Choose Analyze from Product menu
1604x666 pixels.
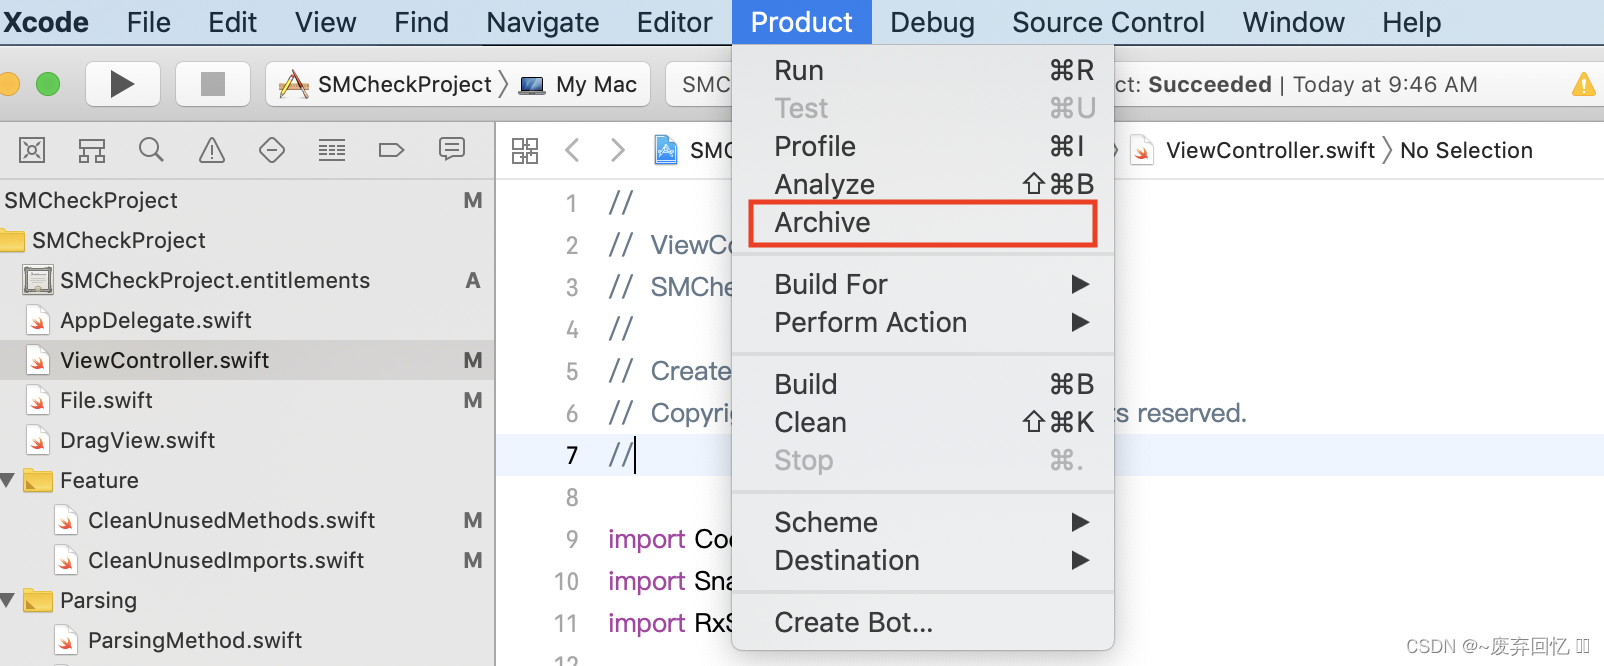pyautogui.click(x=923, y=185)
